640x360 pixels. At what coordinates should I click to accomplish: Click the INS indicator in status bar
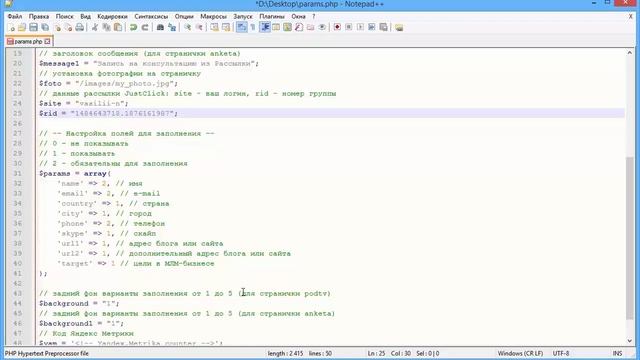coord(617,353)
